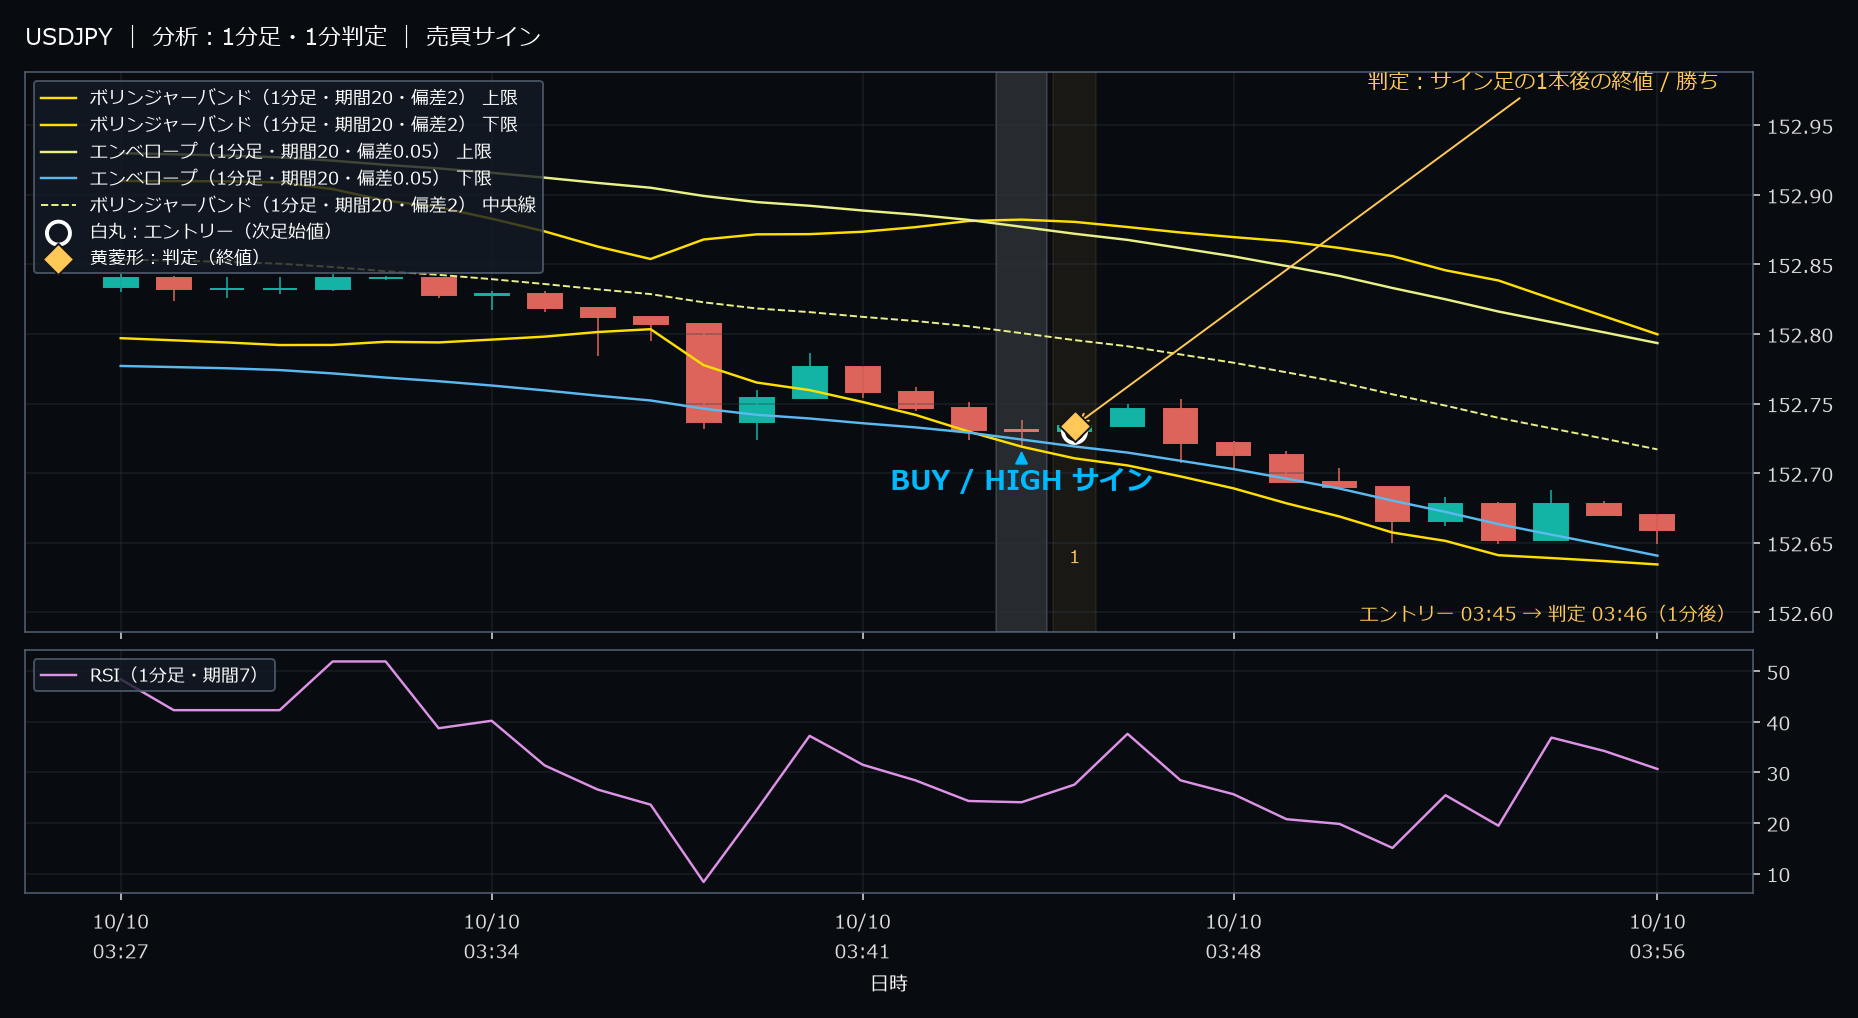Click the 日時 axis title
This screenshot has width=1858, height=1018.
pyautogui.click(x=889, y=983)
